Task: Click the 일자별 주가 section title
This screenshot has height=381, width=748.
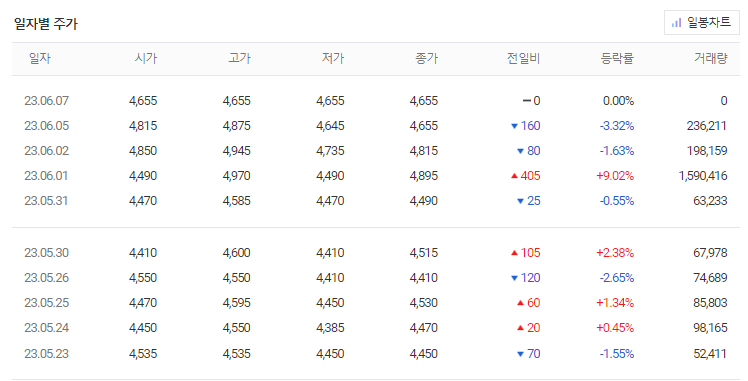Action: pos(46,24)
